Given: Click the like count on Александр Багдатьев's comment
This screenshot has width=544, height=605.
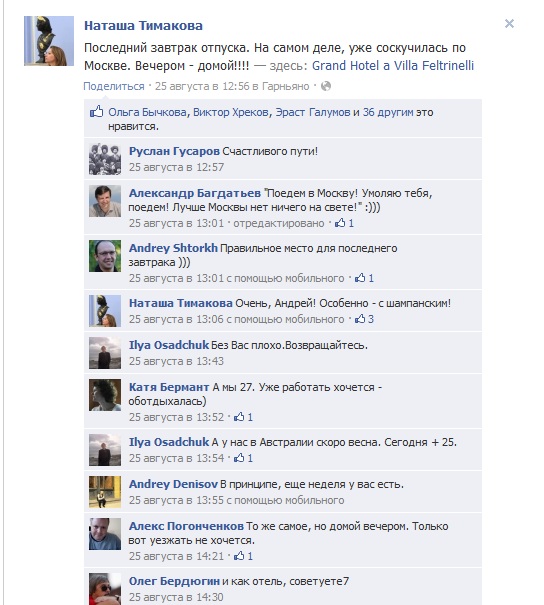Looking at the screenshot, I should click(351, 223).
